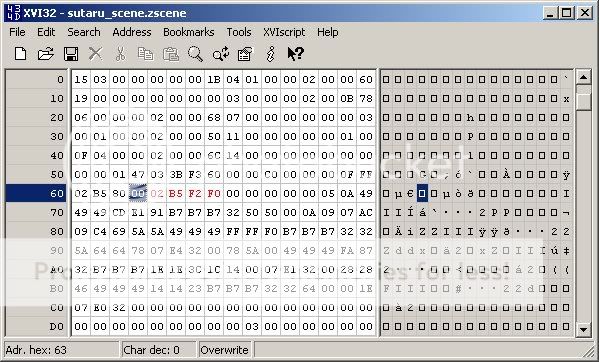Click the scrollbar up arrow
Viewport: 599px width, 362px height.
[583, 77]
